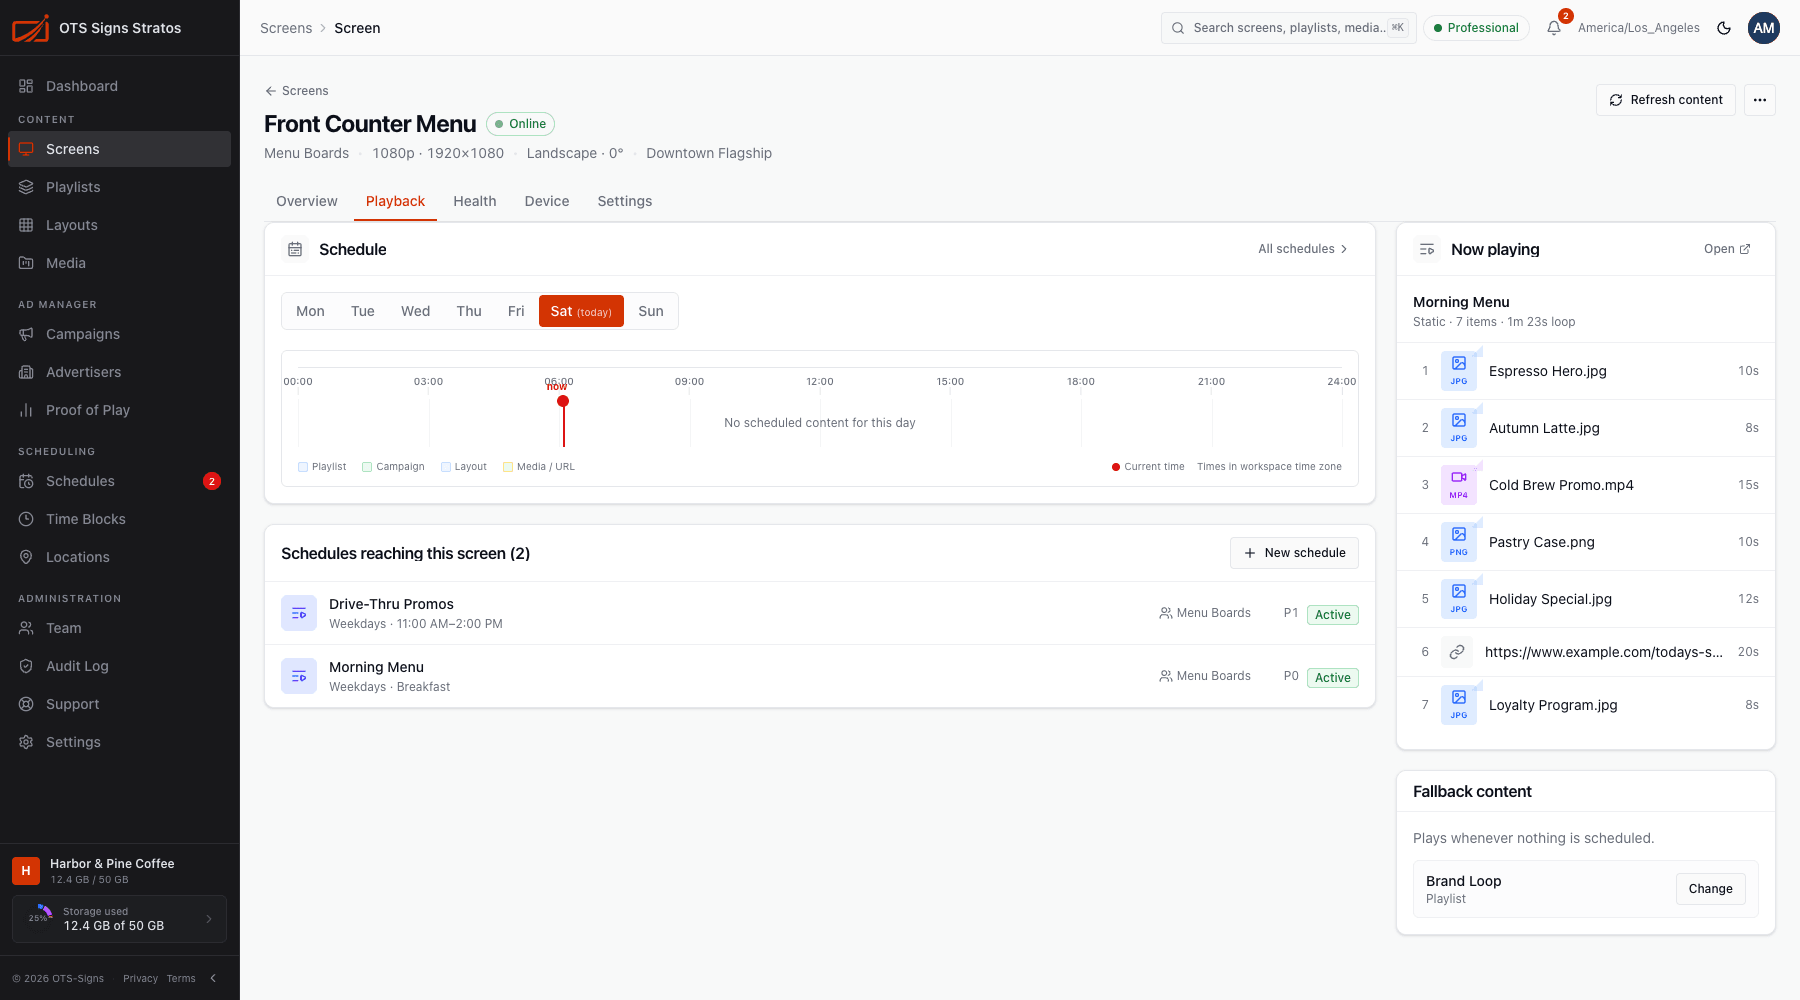The height and width of the screenshot is (1000, 1800).
Task: Switch to the Device tab
Action: (x=547, y=201)
